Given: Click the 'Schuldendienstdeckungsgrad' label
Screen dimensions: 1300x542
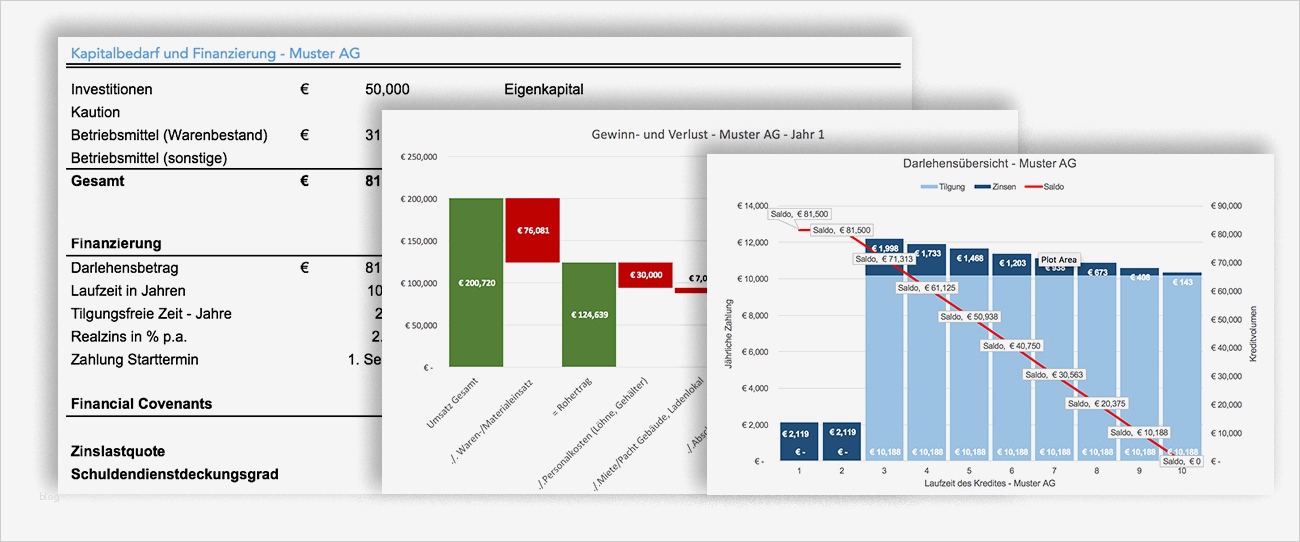Looking at the screenshot, I should point(175,474).
